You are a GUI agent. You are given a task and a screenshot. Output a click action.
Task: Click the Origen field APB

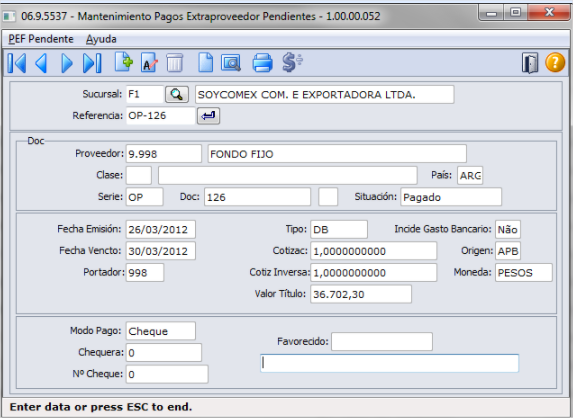tap(508, 251)
